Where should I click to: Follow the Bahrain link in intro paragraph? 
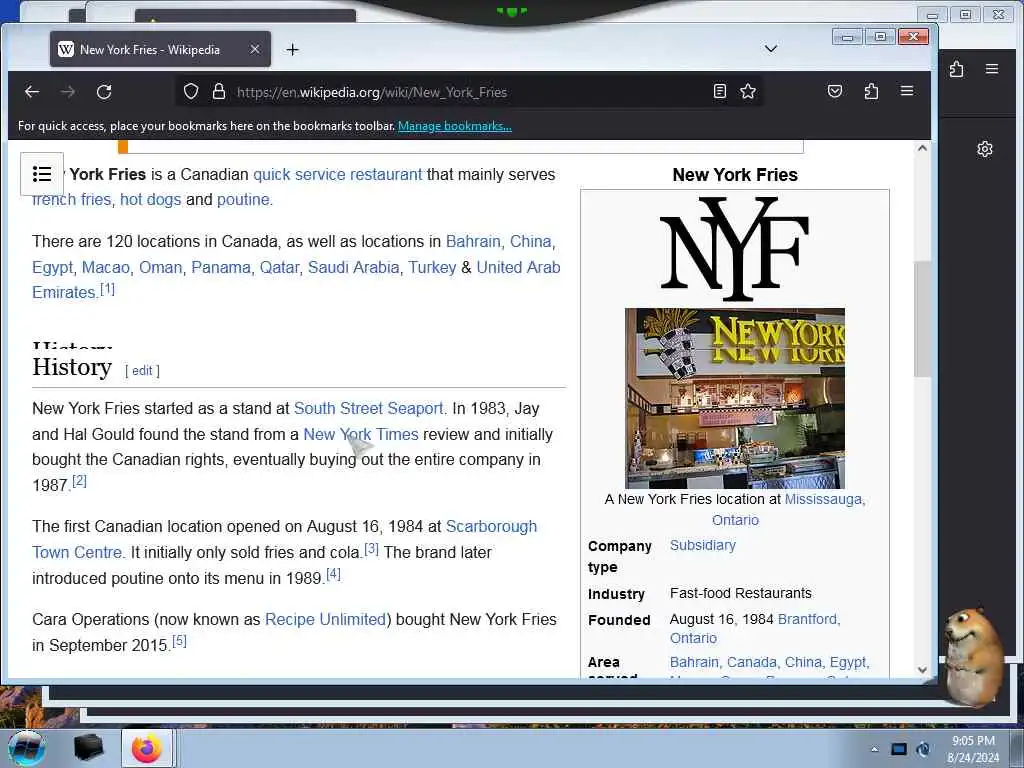point(473,242)
